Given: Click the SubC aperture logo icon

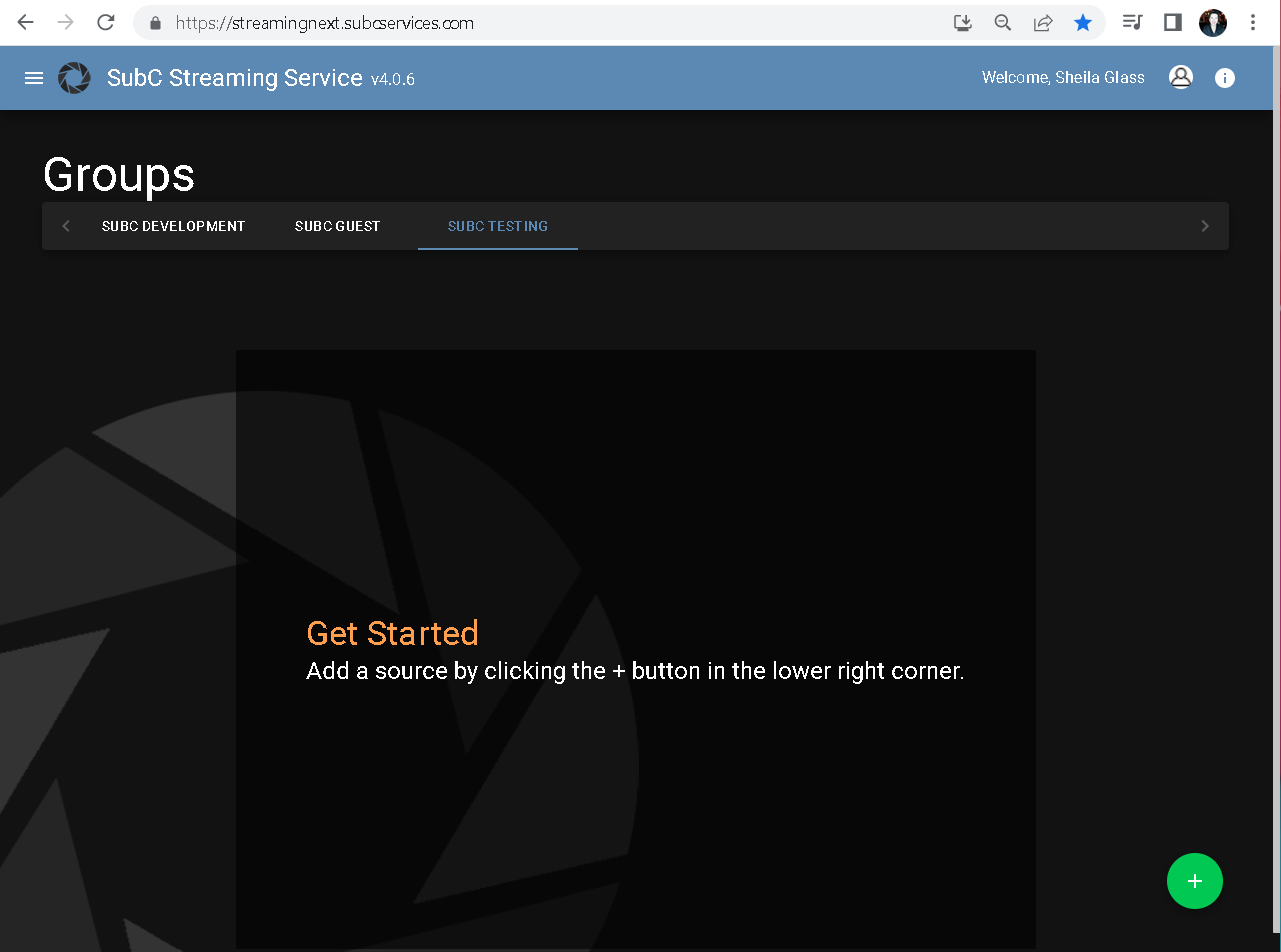Looking at the screenshot, I should 74,78.
